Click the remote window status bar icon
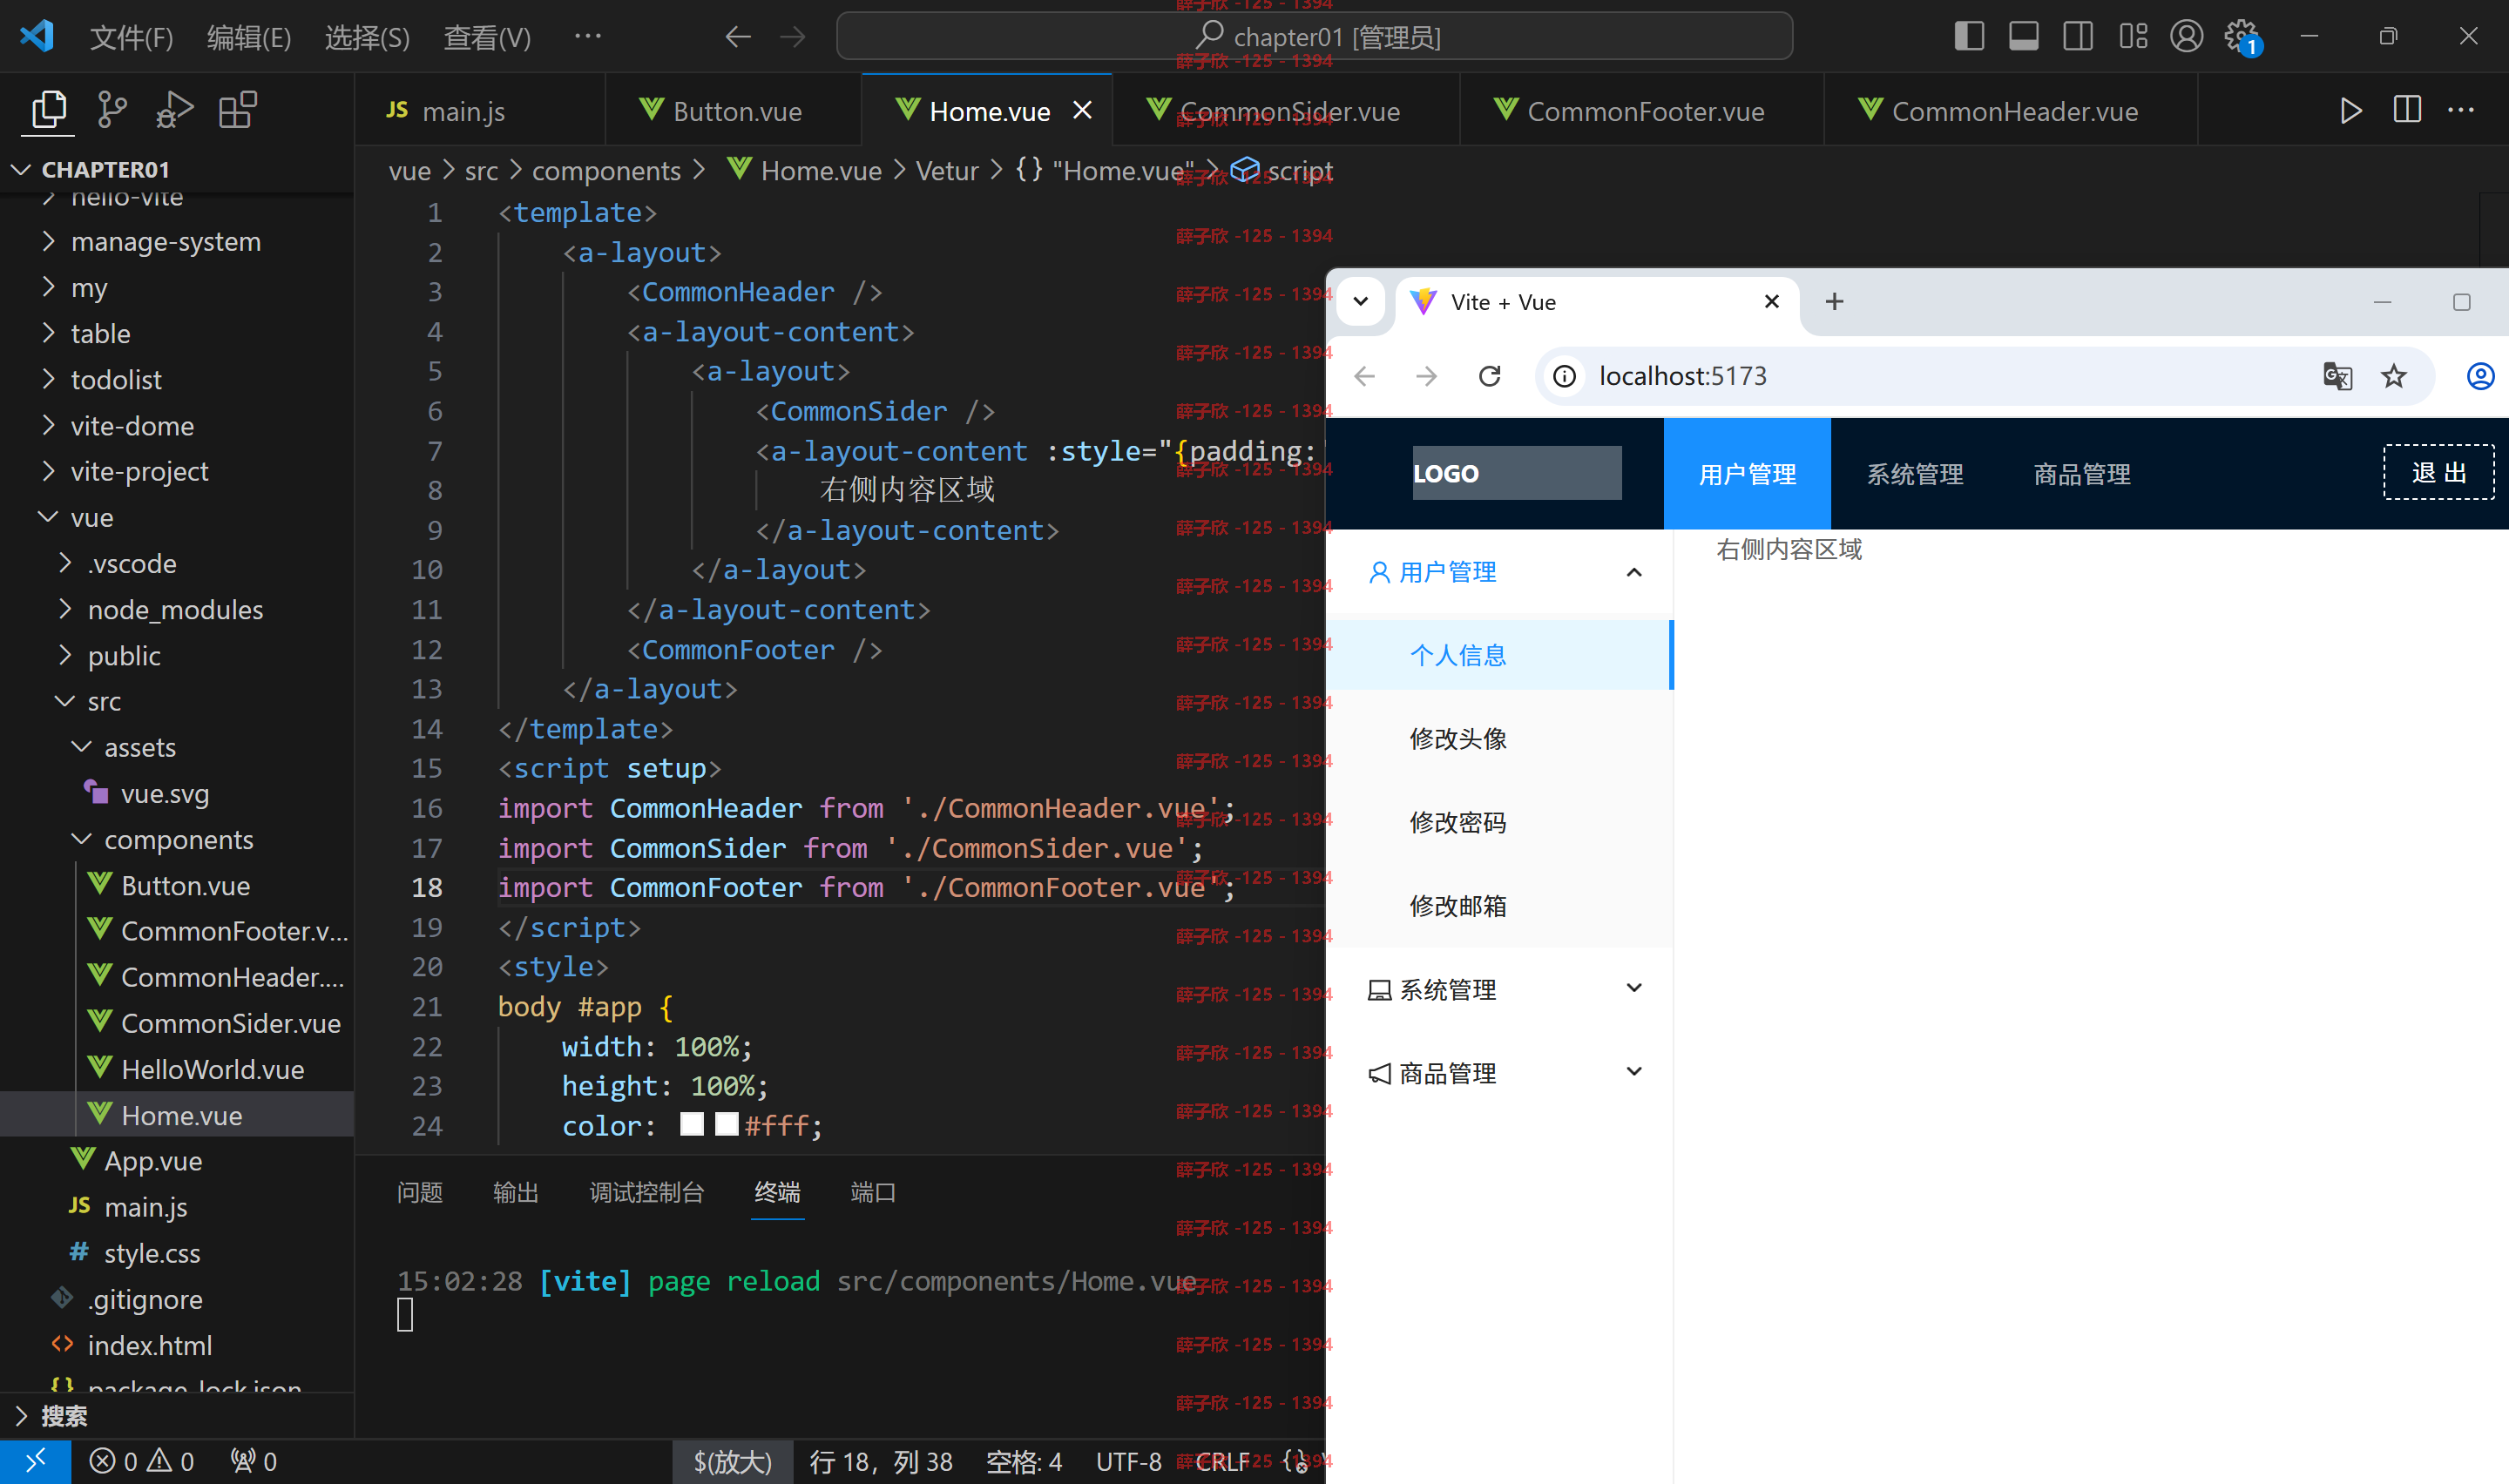This screenshot has height=1484, width=2509. pyautogui.click(x=35, y=1461)
